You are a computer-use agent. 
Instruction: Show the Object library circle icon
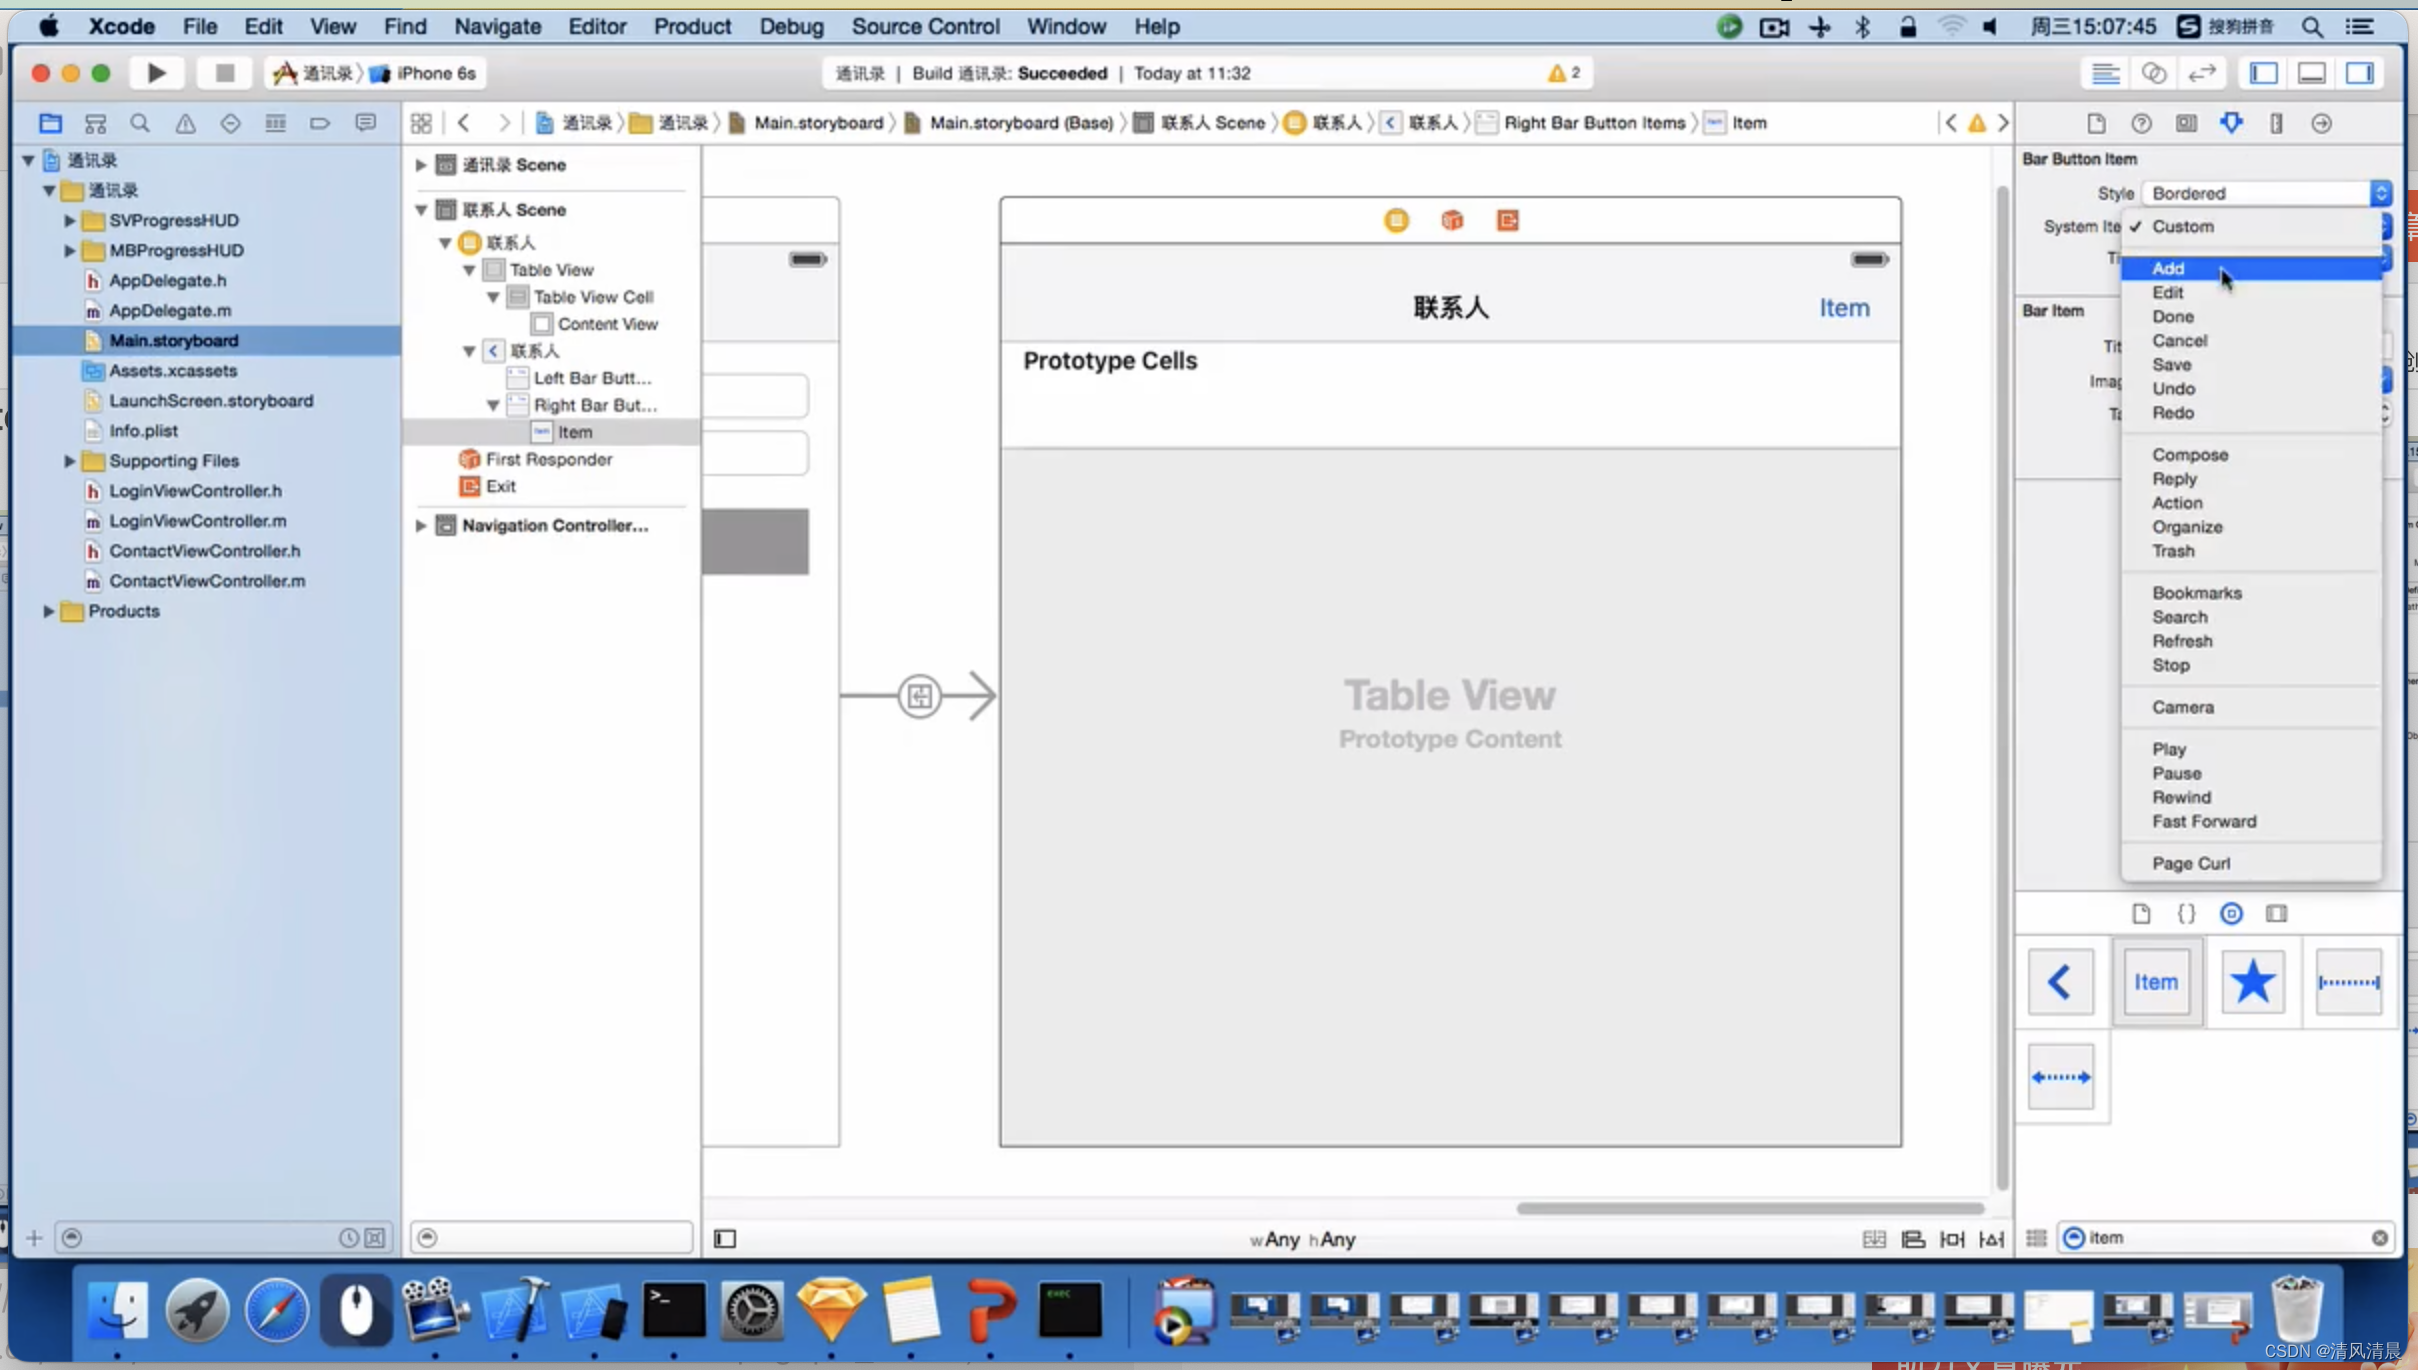(2231, 913)
